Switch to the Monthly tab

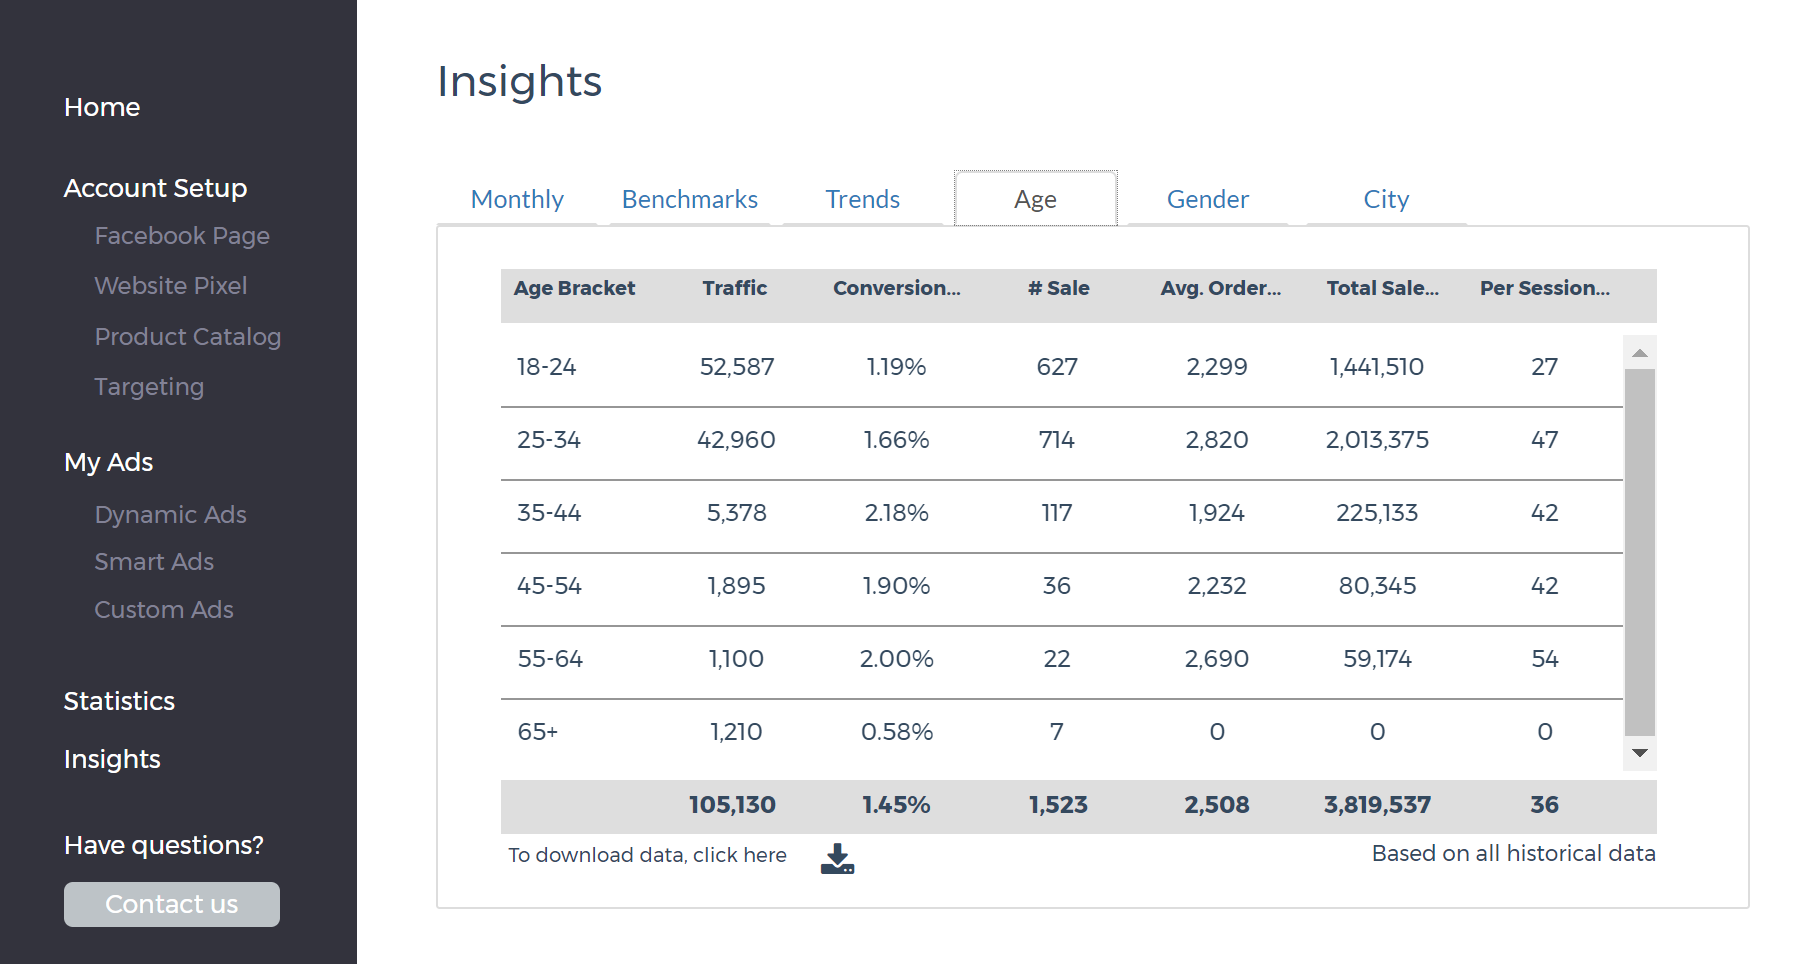pos(517,199)
